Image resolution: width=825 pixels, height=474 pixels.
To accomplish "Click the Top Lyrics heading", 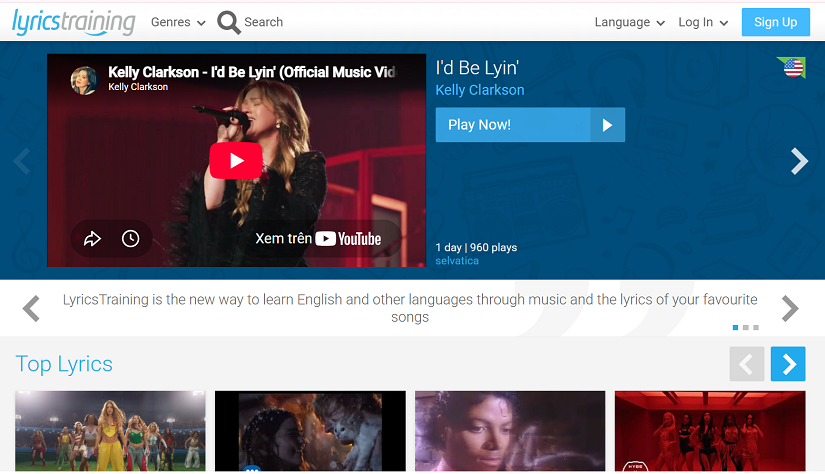I will 64,364.
